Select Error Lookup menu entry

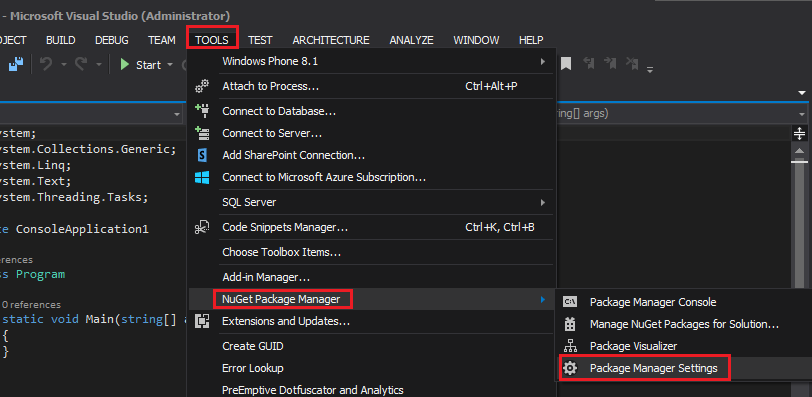tap(372, 369)
